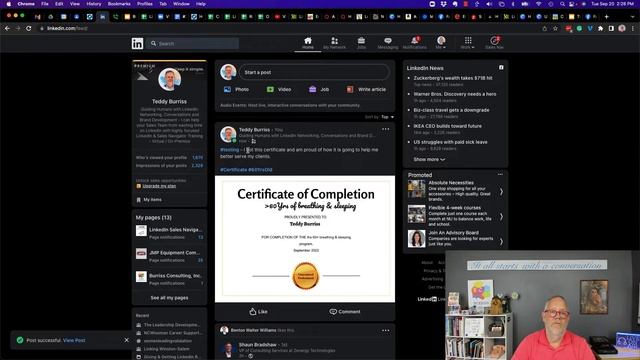Open LinkedIn Sales Navigator page entry

click(x=169, y=233)
